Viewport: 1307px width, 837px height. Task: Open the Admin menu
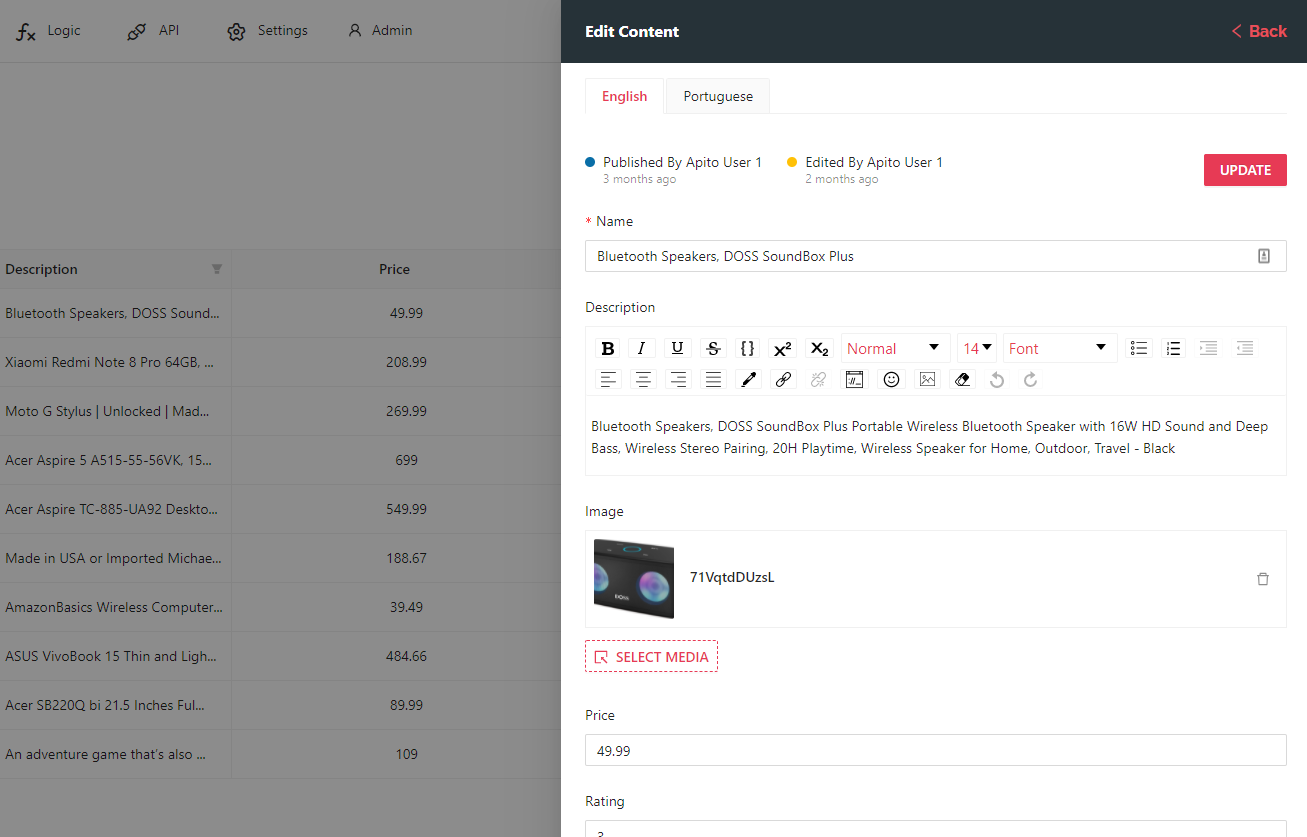coord(380,31)
